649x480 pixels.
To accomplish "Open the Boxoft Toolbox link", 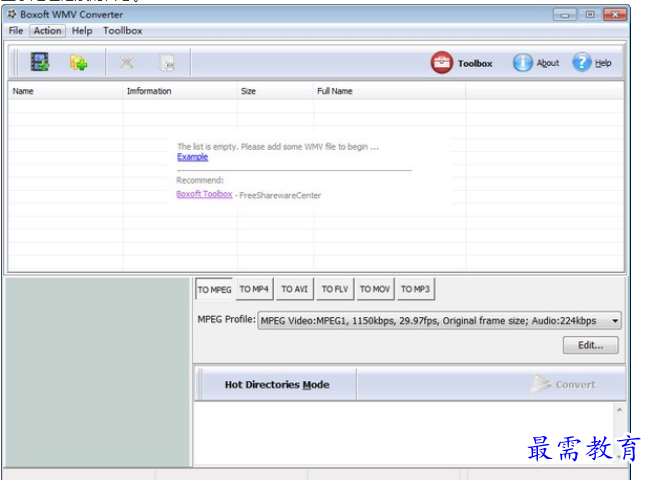I will [x=204, y=194].
